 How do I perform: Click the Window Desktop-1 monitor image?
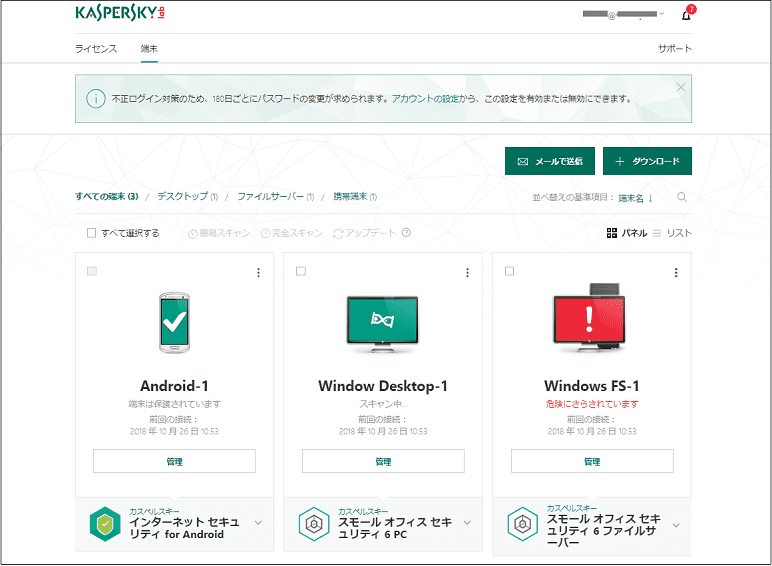pyautogui.click(x=383, y=324)
